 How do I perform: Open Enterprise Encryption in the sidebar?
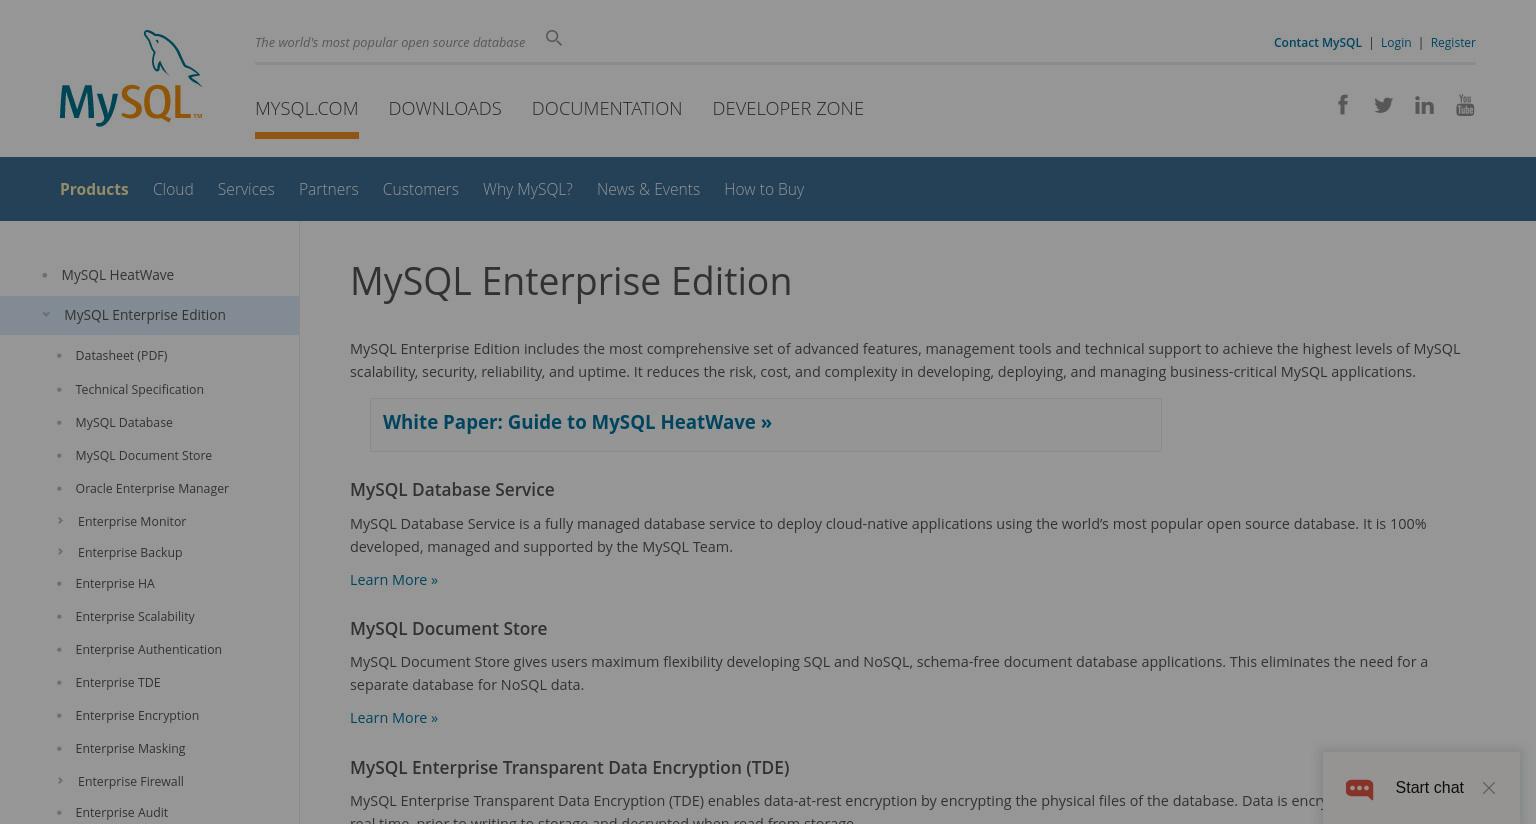pyautogui.click(x=137, y=716)
